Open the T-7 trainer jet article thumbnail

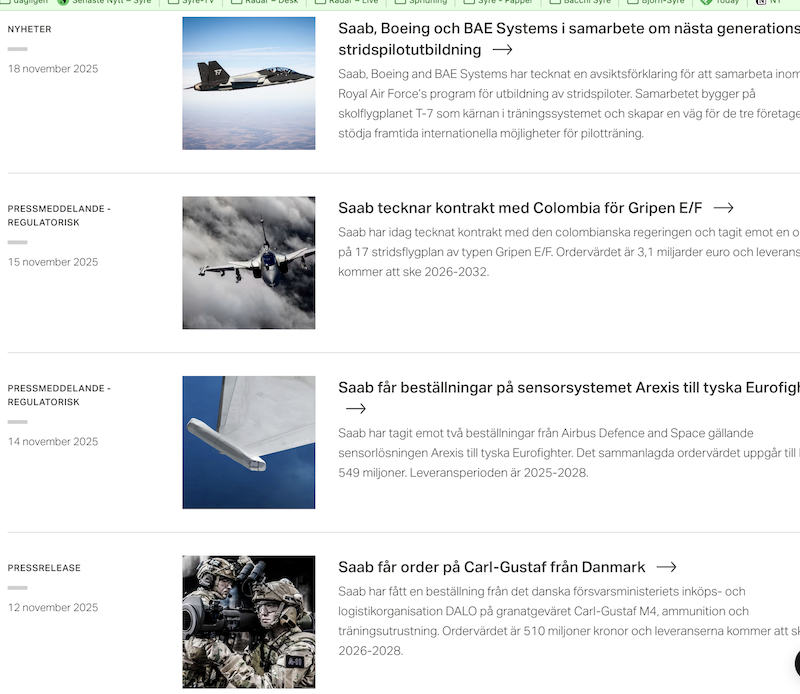[x=248, y=83]
